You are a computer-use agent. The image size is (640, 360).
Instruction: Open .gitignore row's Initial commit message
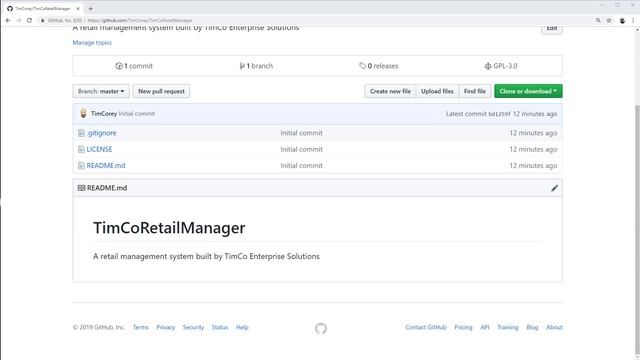[301, 133]
